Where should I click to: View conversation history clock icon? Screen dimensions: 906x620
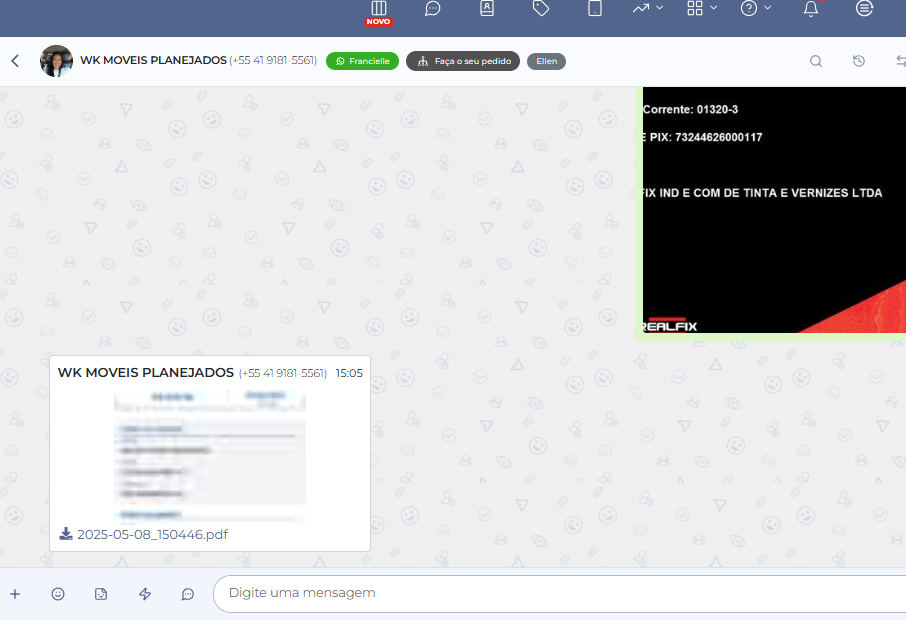coord(859,61)
